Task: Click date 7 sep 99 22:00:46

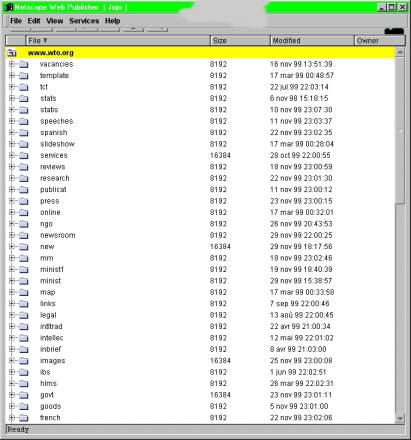Action: (299, 304)
